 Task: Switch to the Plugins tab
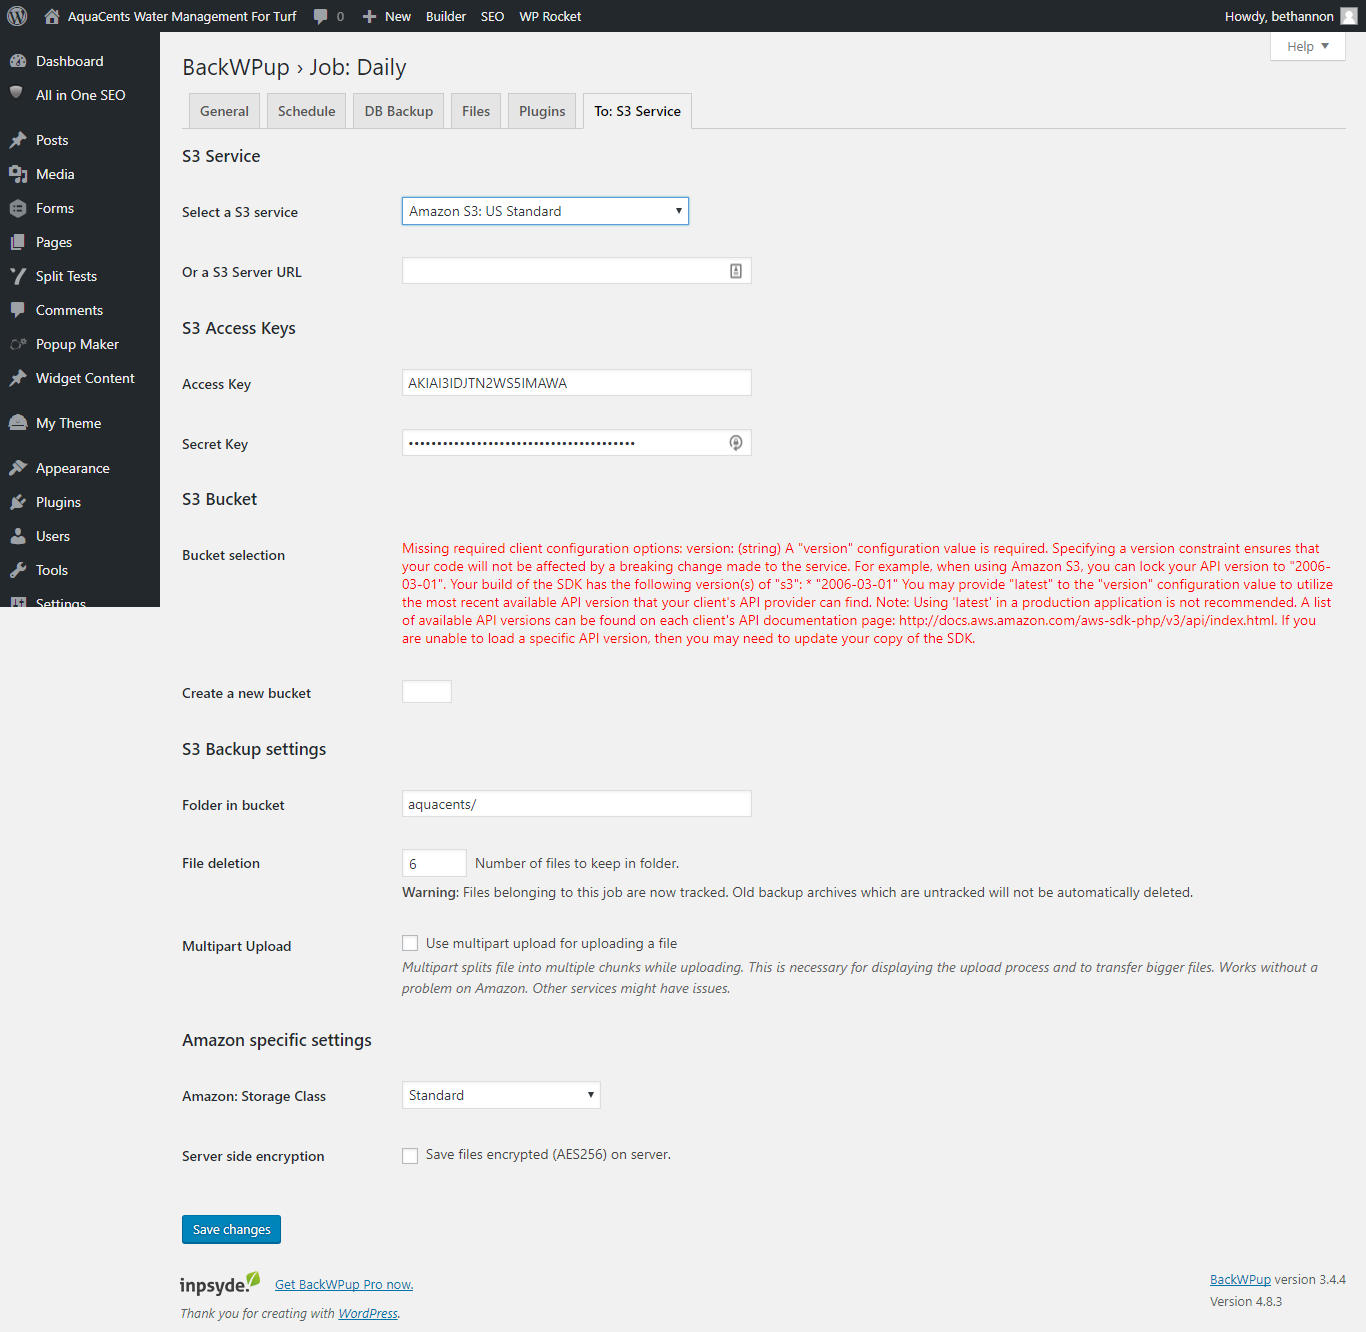542,111
